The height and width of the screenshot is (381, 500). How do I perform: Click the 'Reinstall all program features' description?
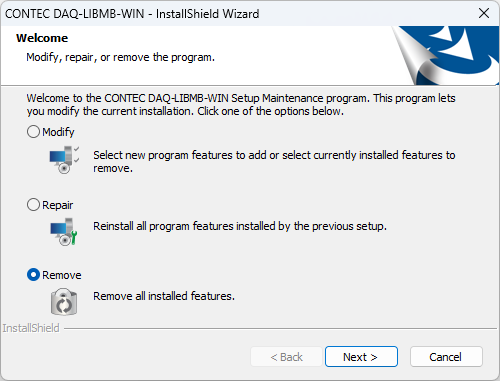[x=240, y=226]
